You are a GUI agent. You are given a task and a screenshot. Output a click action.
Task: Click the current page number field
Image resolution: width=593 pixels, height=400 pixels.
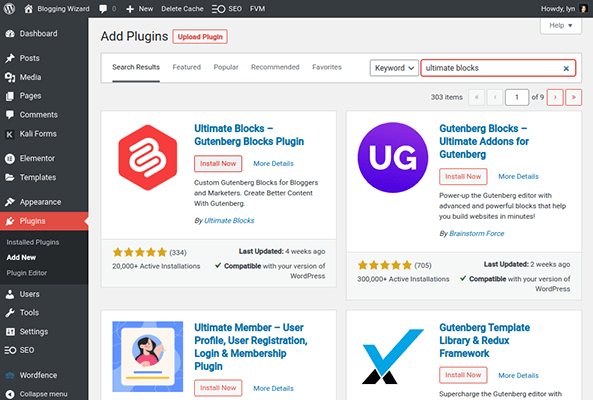(517, 98)
